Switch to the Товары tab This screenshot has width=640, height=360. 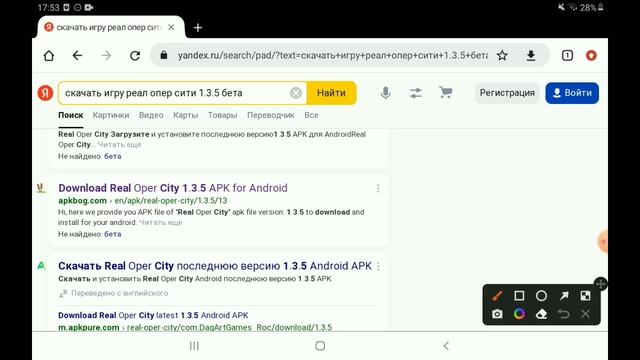click(222, 115)
